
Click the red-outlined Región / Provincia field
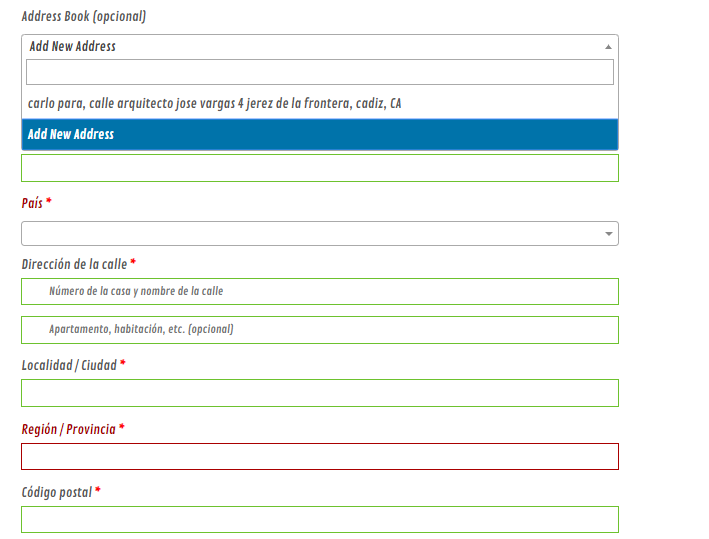(x=320, y=457)
